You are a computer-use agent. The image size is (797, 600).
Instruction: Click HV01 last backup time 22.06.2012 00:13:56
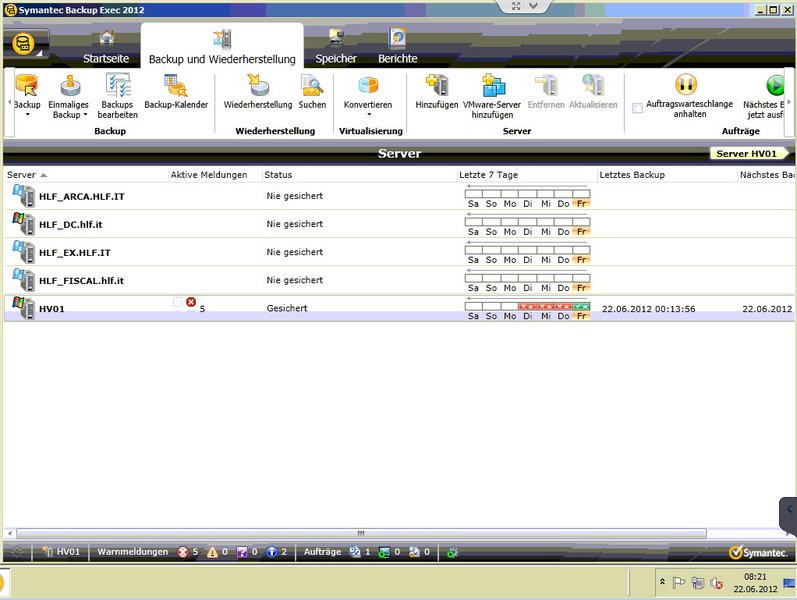[x=649, y=309]
